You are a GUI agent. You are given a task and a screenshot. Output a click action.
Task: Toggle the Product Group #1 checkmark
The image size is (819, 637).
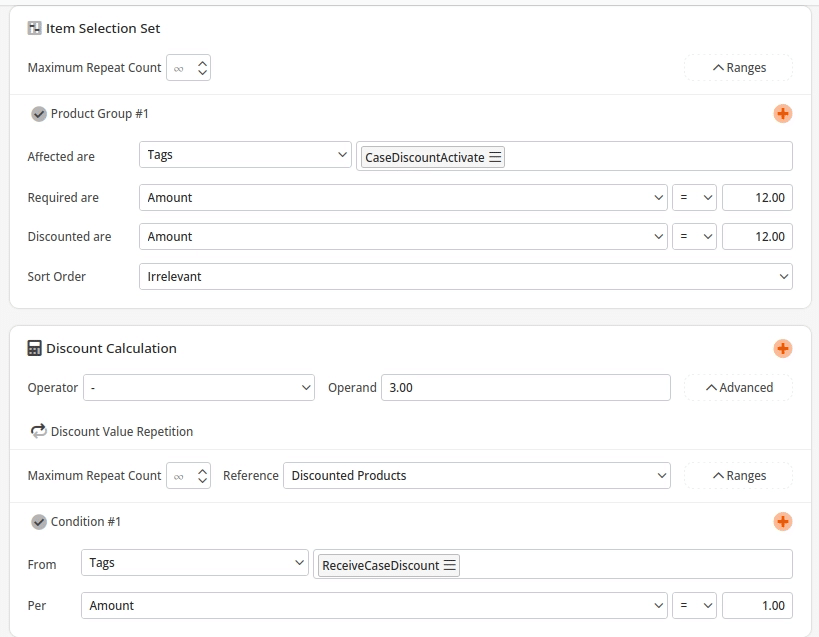click(39, 114)
